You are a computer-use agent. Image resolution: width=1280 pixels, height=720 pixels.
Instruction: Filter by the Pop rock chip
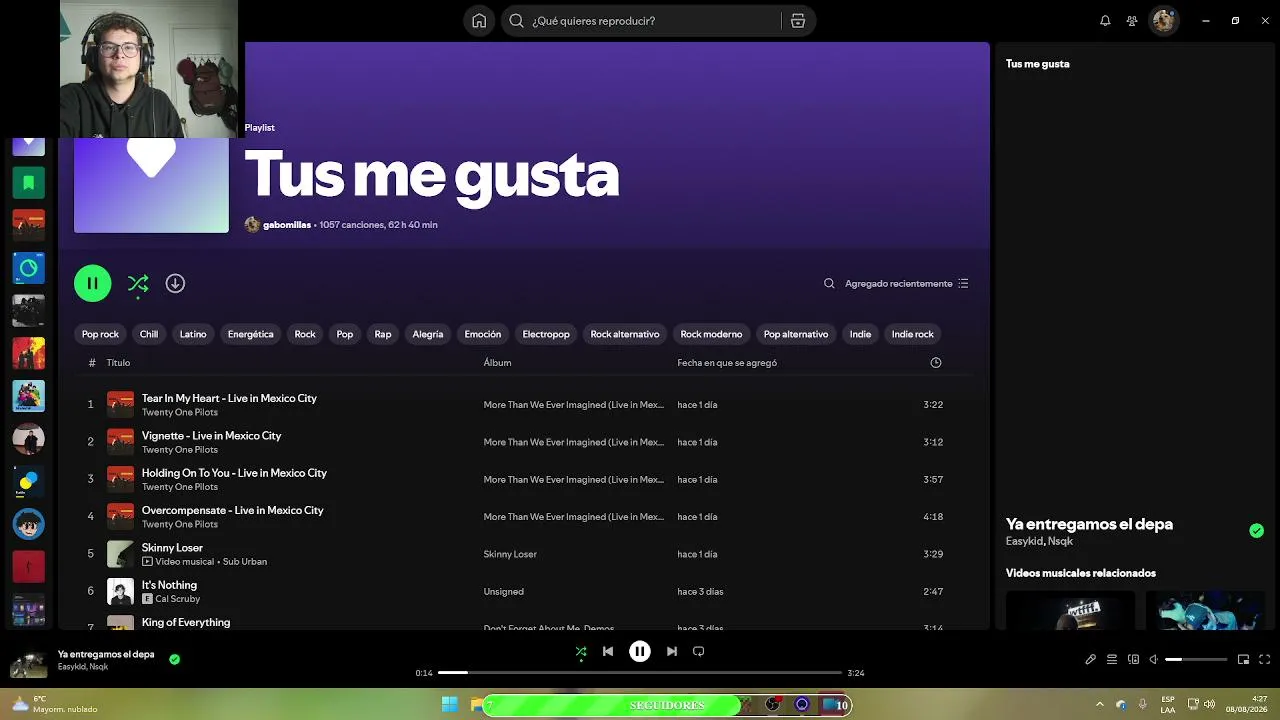[x=100, y=335]
